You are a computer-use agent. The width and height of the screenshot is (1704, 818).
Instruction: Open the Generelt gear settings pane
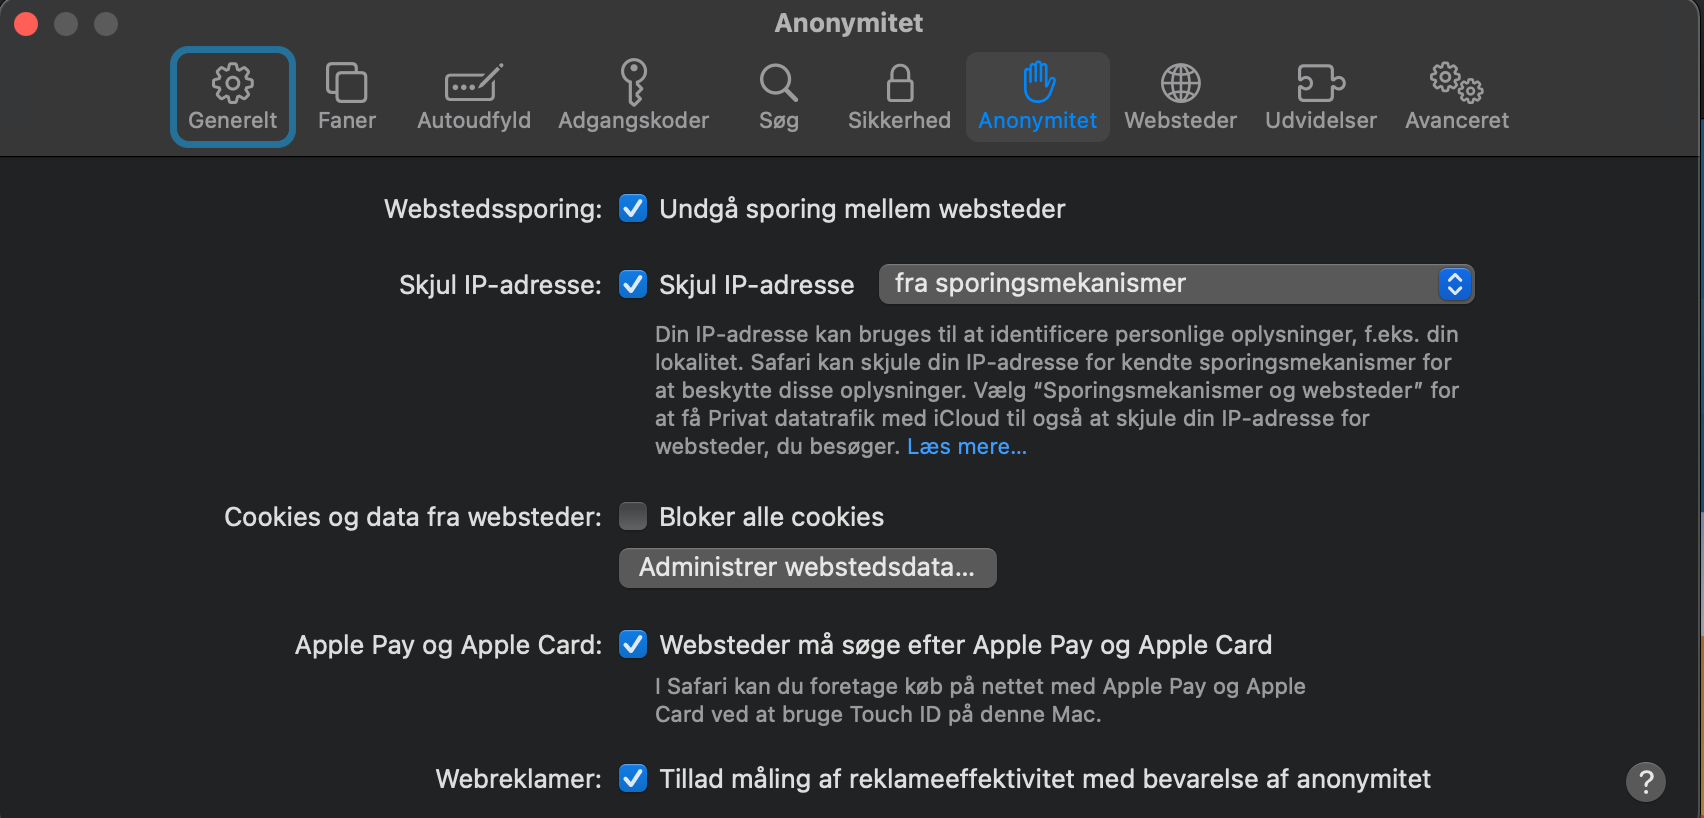[232, 97]
